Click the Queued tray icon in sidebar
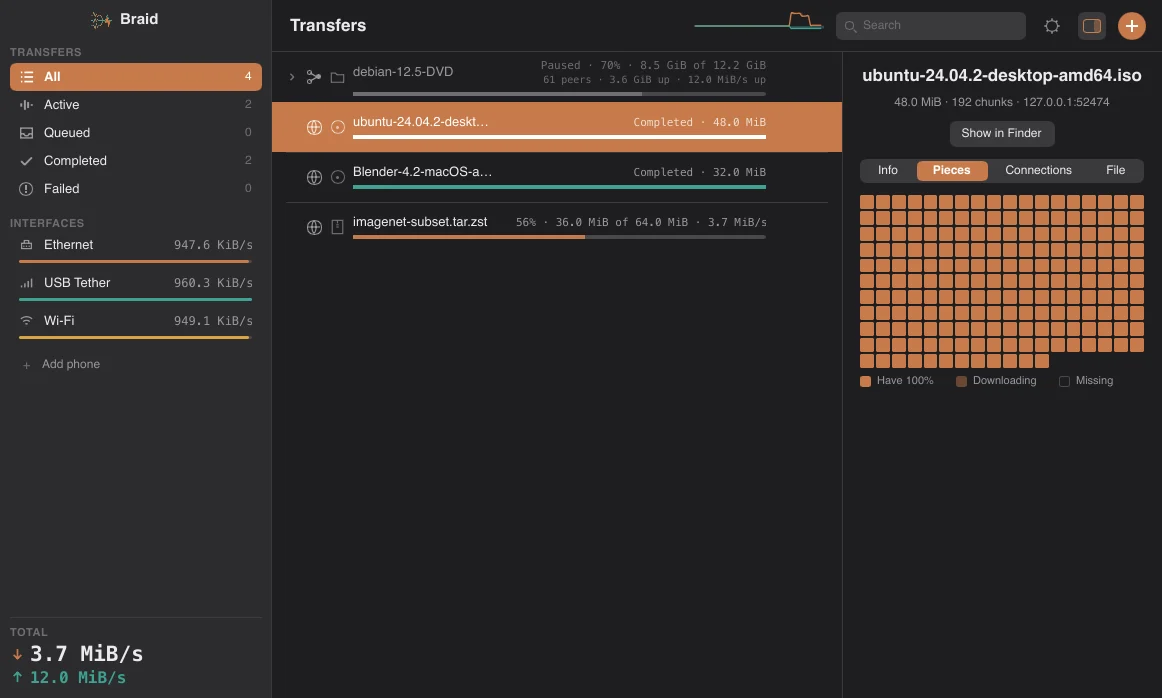Image resolution: width=1162 pixels, height=698 pixels. pyautogui.click(x=27, y=133)
